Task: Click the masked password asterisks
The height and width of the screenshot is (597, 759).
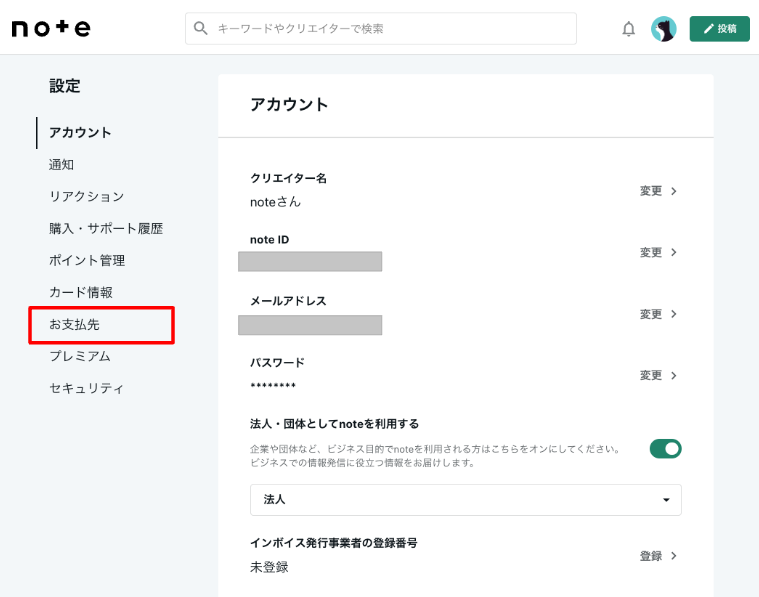Action: pyautogui.click(x=273, y=386)
